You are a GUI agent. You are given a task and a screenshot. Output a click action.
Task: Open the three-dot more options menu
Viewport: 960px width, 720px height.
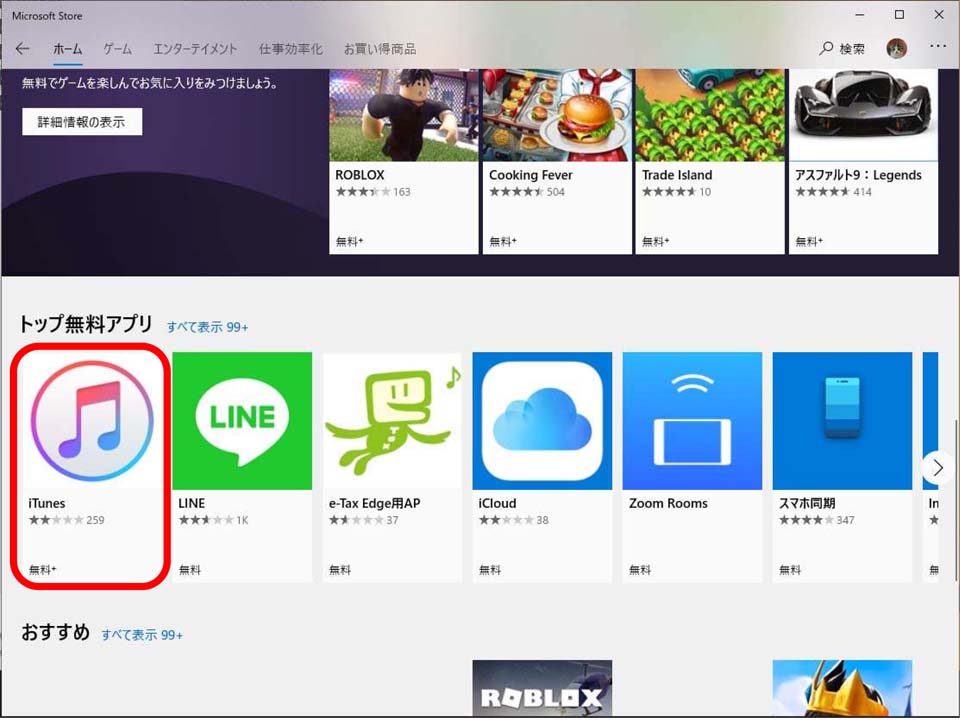click(x=937, y=47)
